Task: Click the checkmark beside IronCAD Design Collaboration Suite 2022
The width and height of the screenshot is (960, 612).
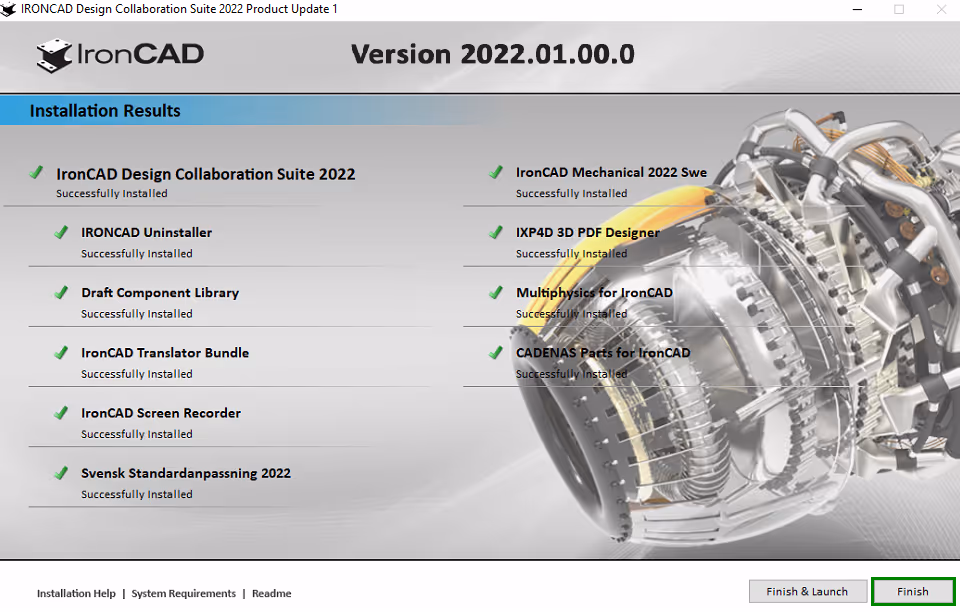Action: click(x=36, y=173)
